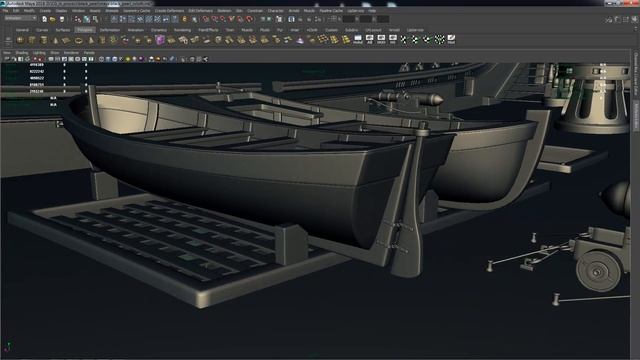Click the select camera icon in panel toolbar
Screen dimensions: 640x360
(x=6, y=59)
